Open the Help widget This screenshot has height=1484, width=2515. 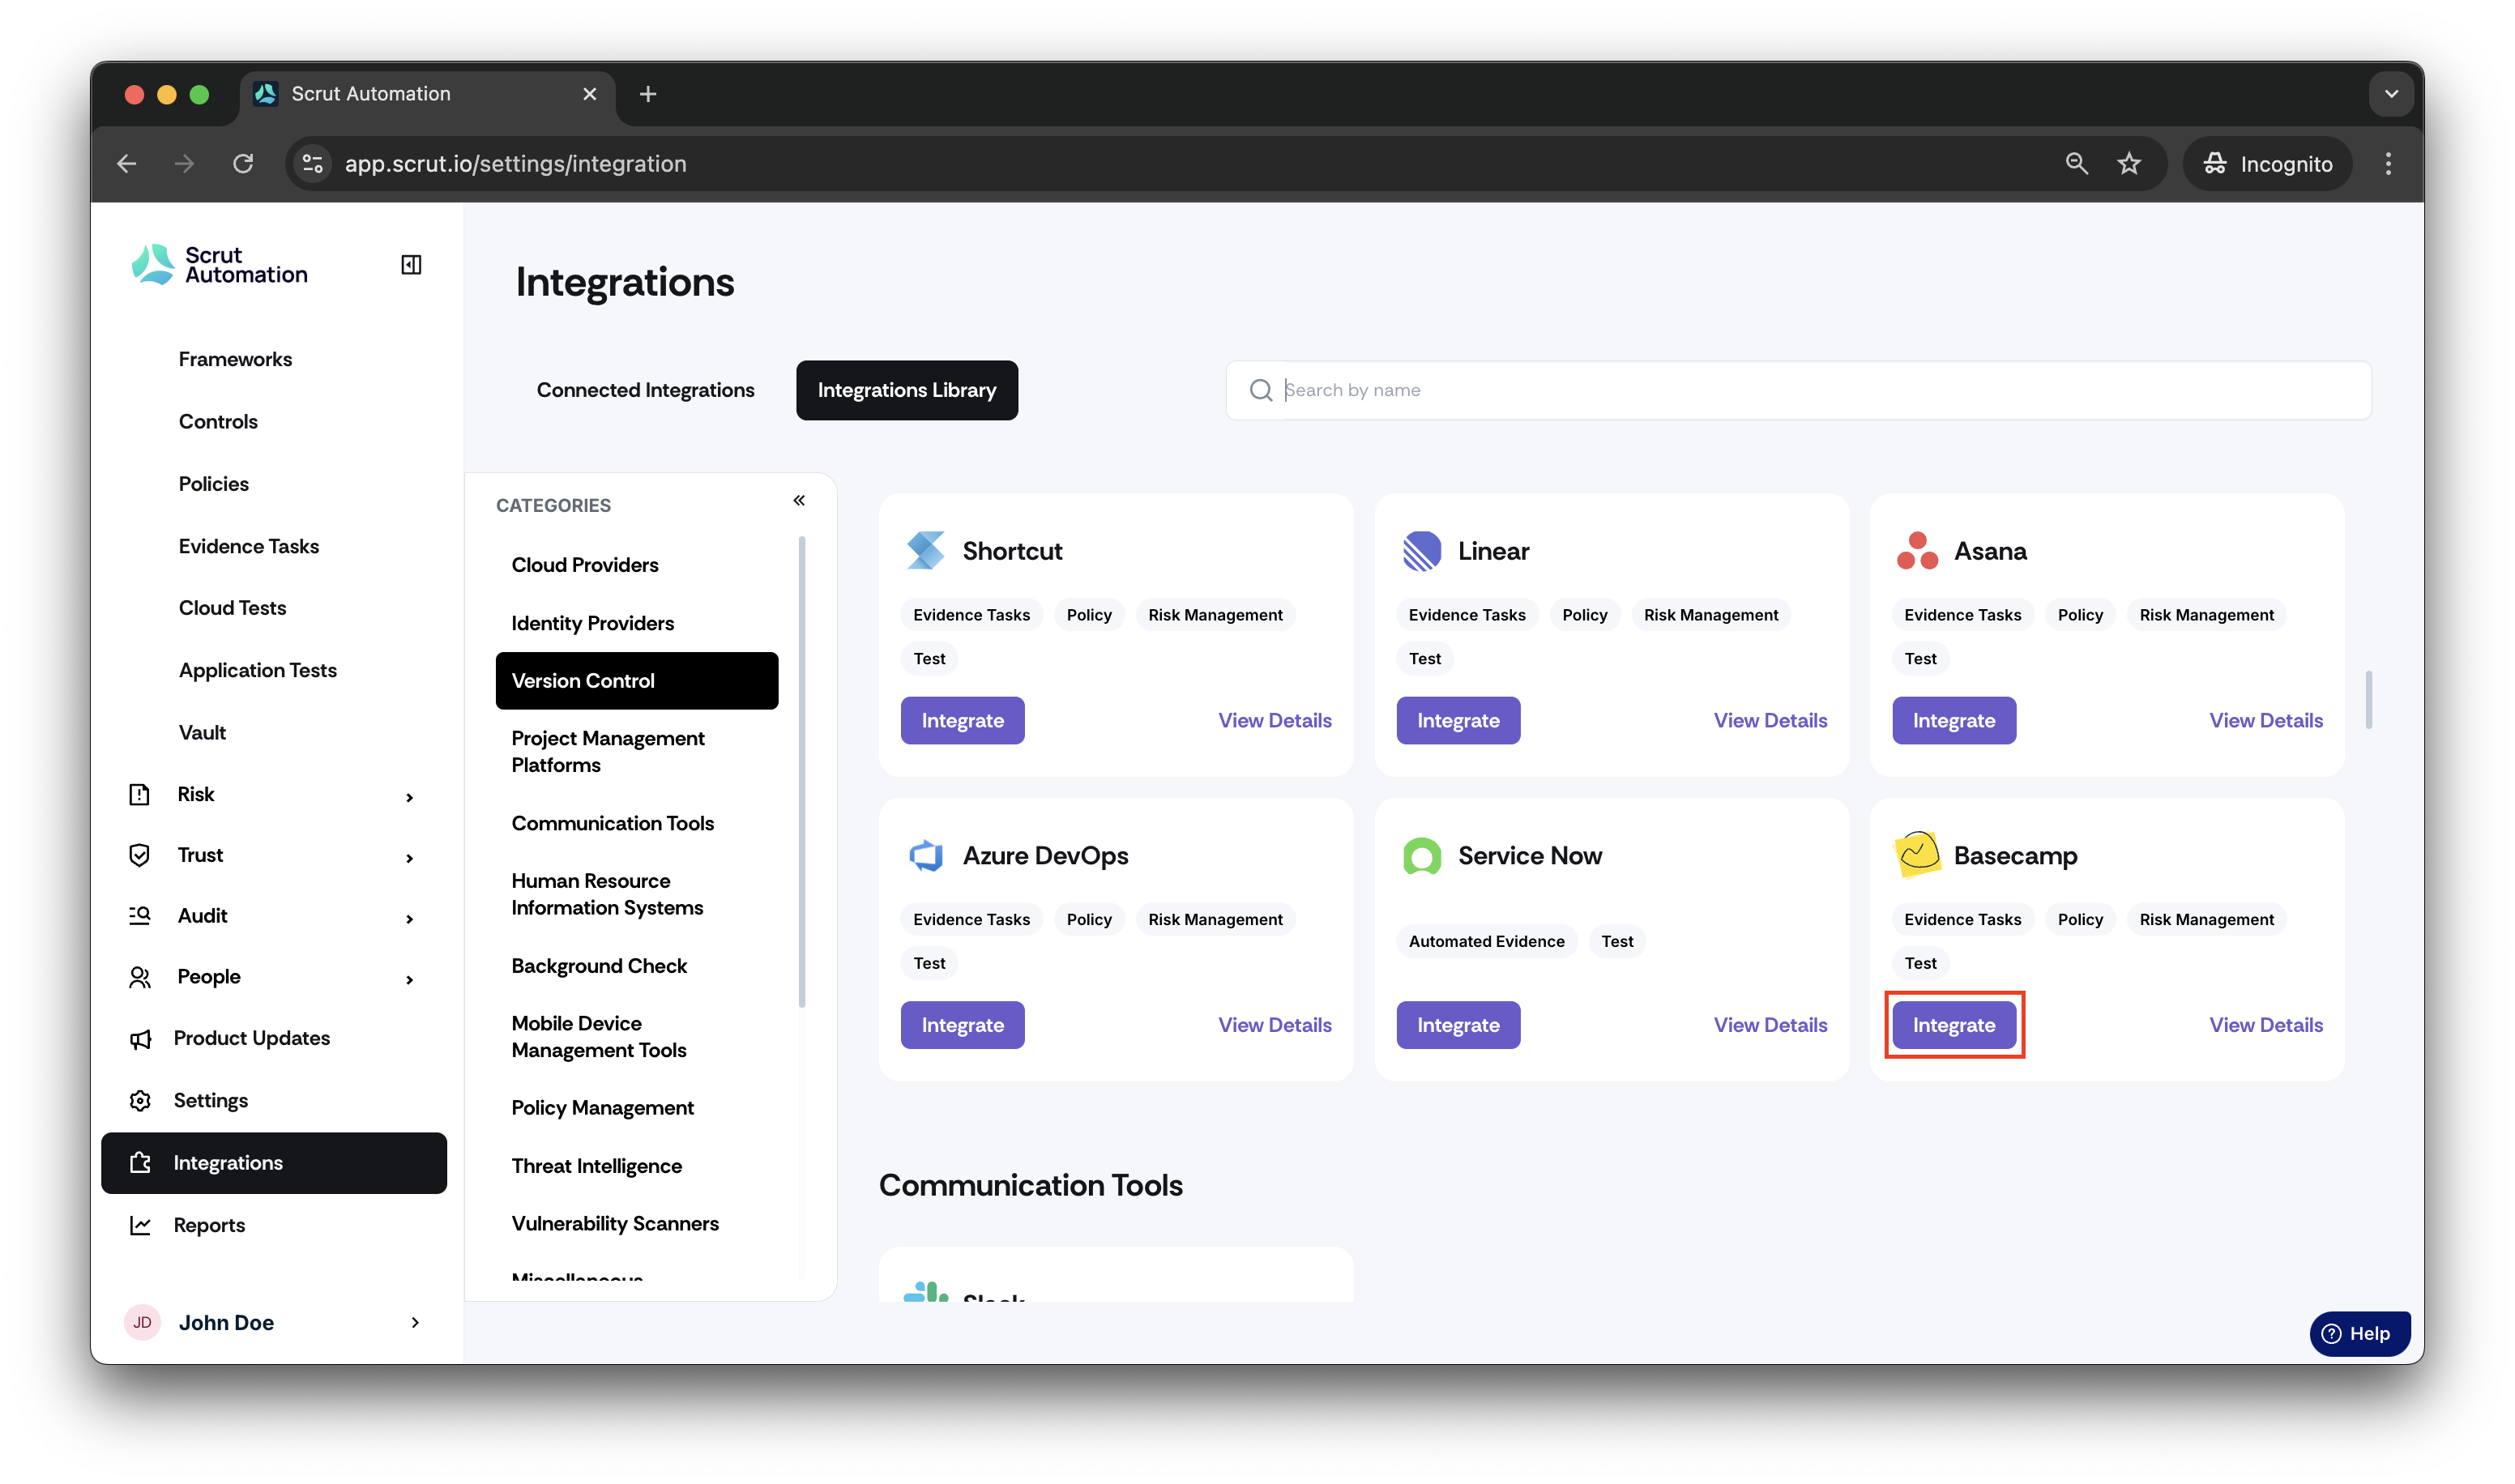pyautogui.click(x=2359, y=1333)
